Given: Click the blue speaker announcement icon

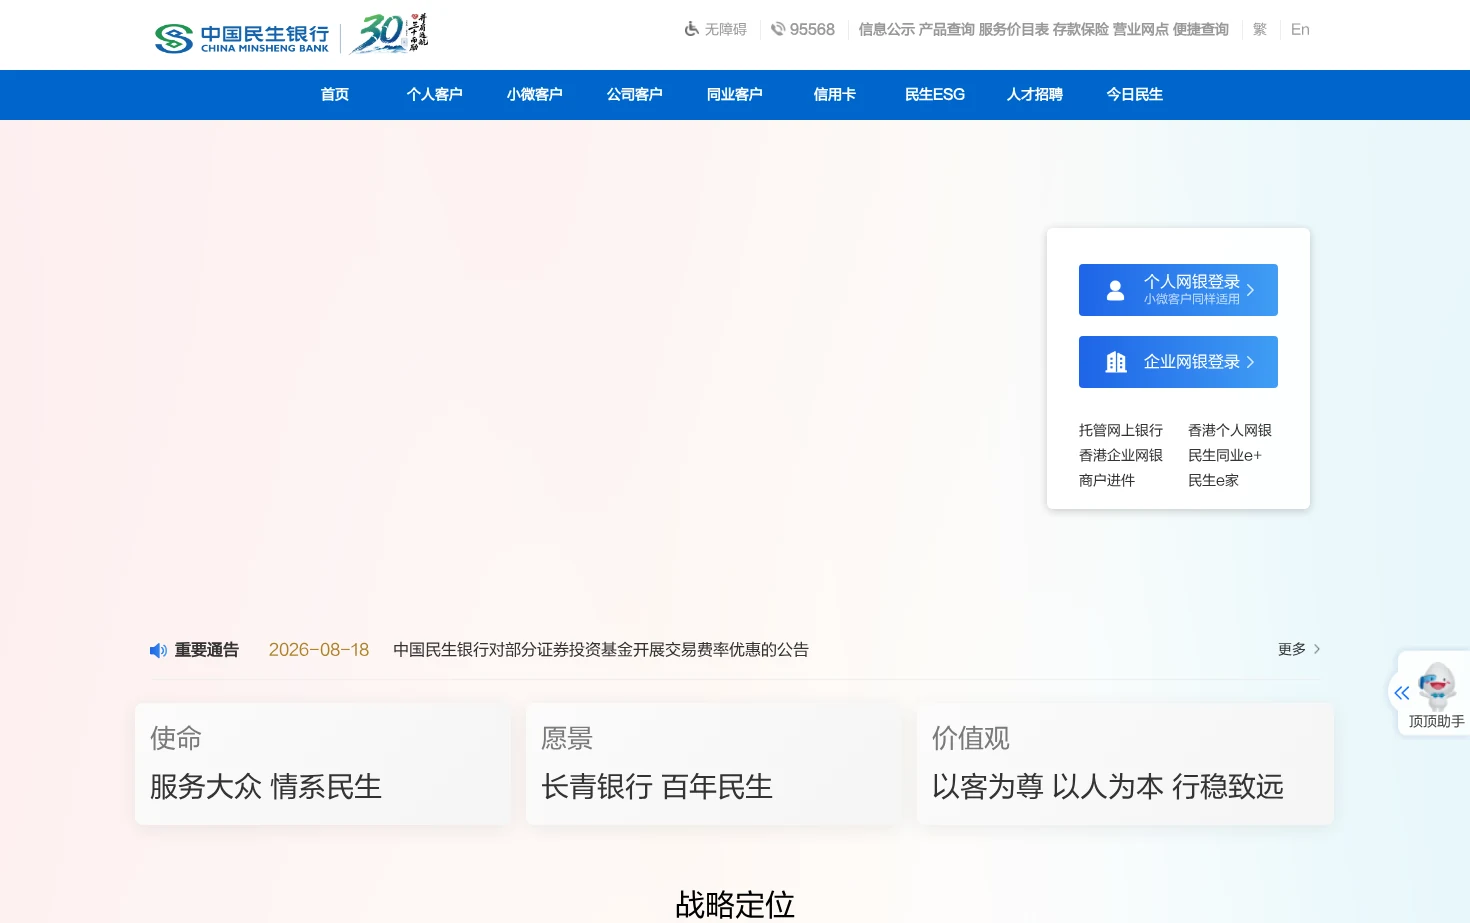Looking at the screenshot, I should (158, 650).
